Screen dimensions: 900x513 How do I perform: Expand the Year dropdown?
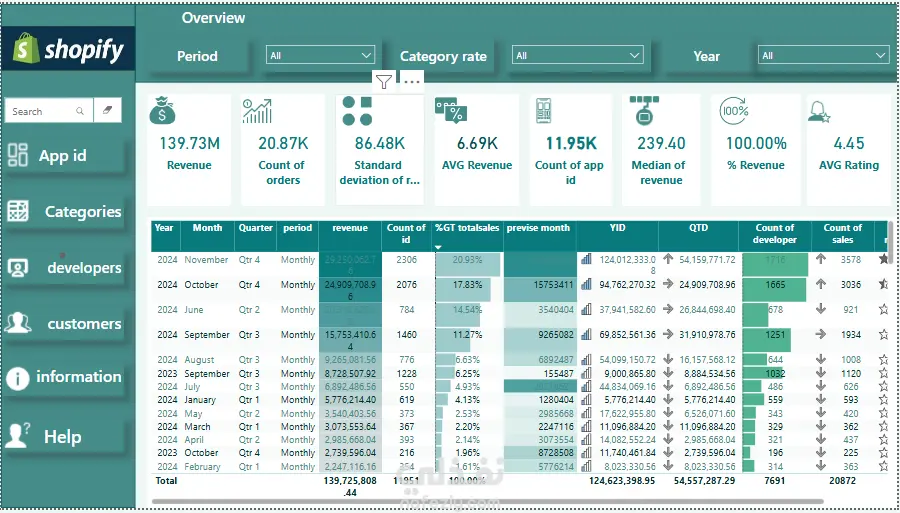pyautogui.click(x=824, y=55)
